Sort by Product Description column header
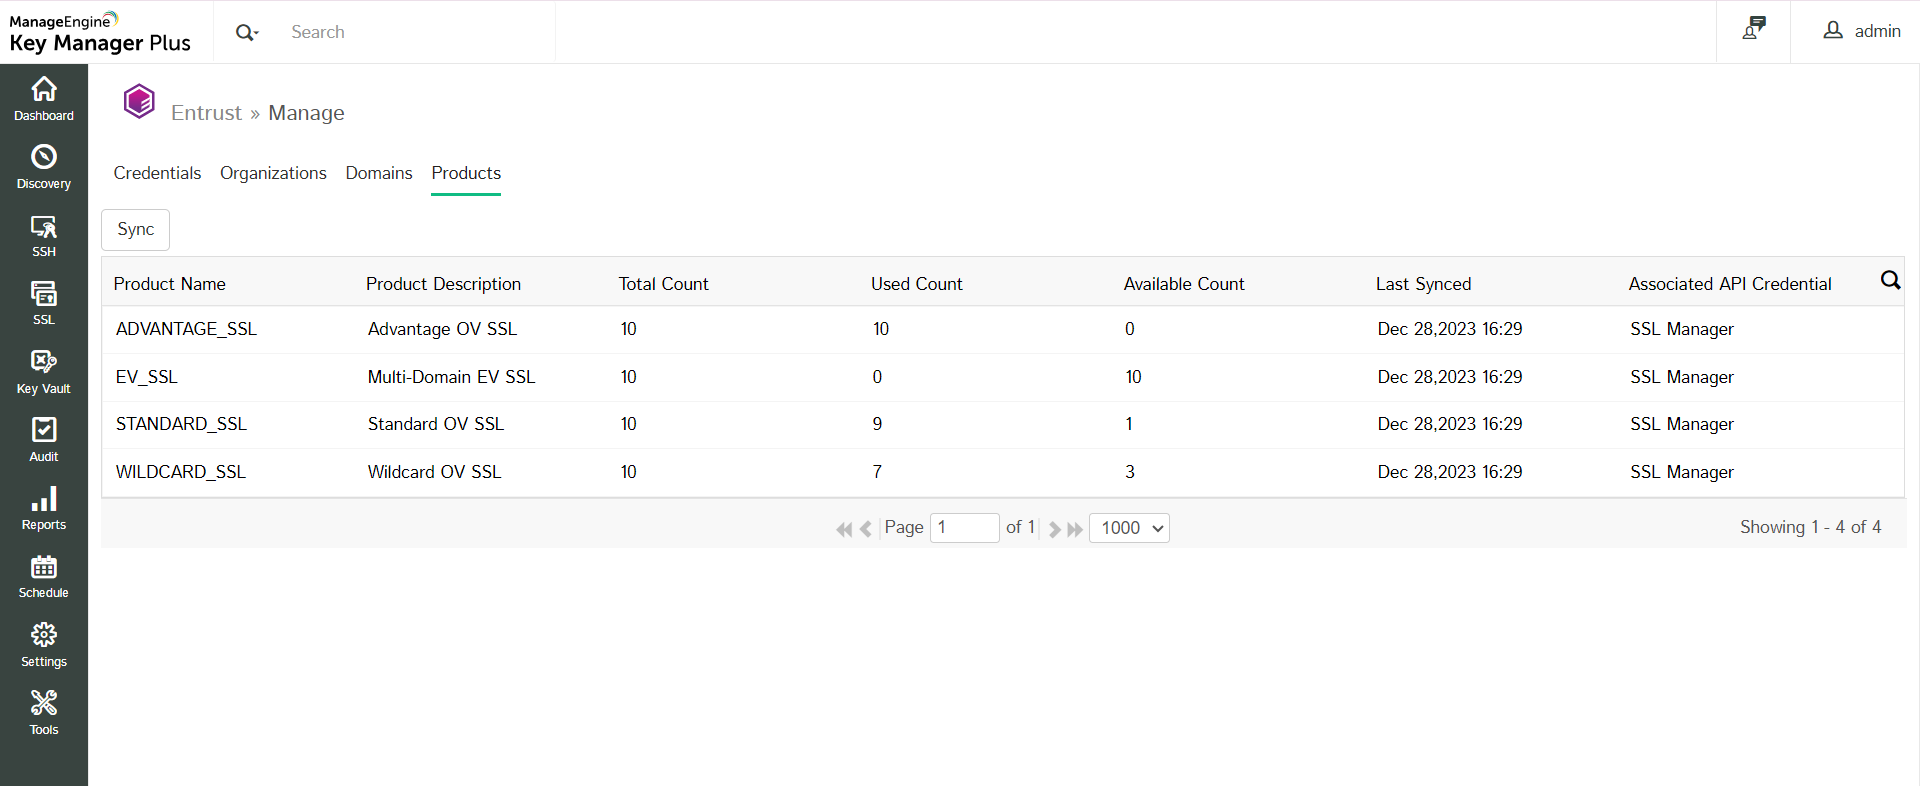 [x=443, y=284]
